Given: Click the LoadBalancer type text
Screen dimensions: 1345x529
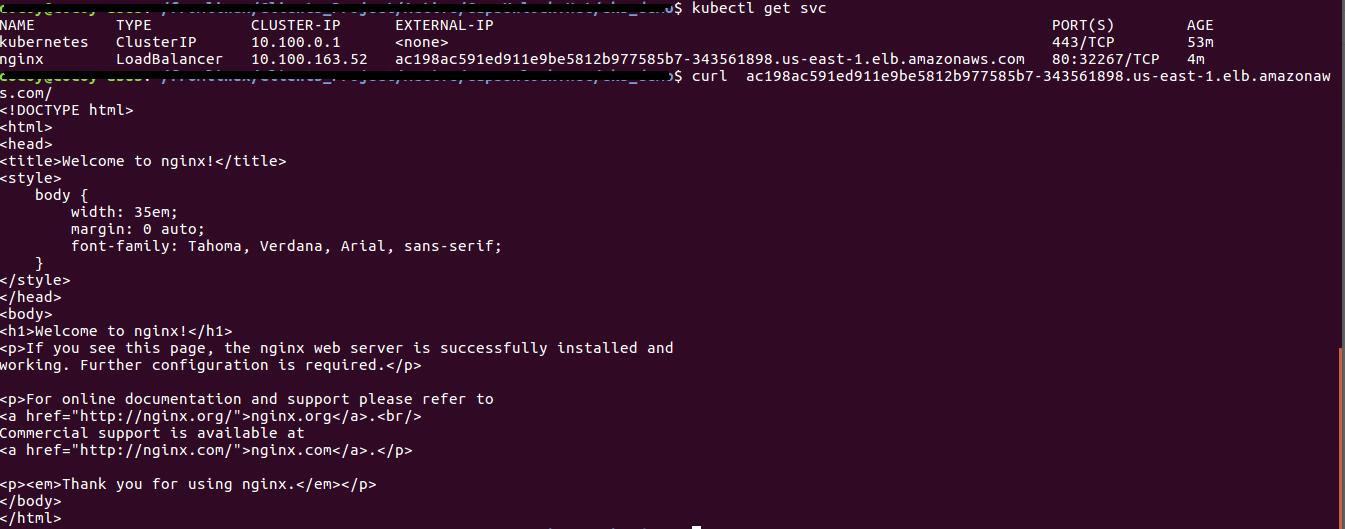Looking at the screenshot, I should 169,59.
